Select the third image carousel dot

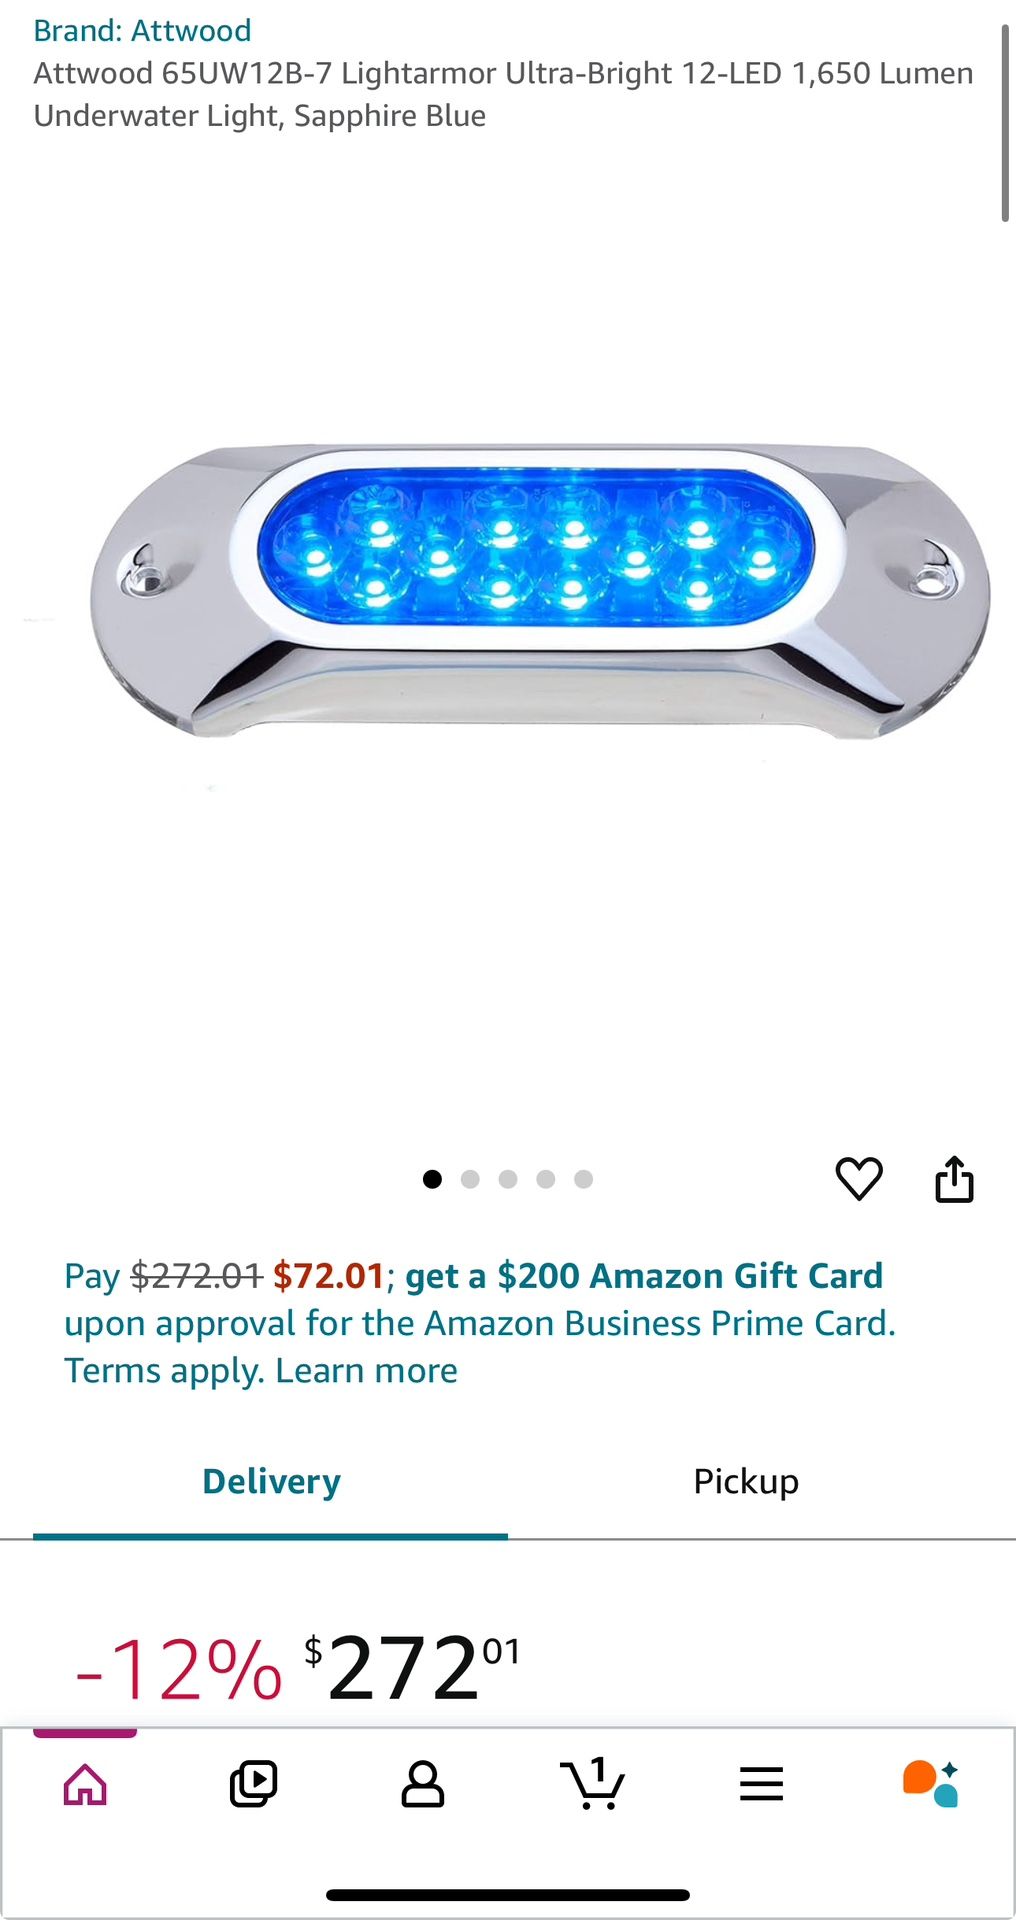(508, 1179)
